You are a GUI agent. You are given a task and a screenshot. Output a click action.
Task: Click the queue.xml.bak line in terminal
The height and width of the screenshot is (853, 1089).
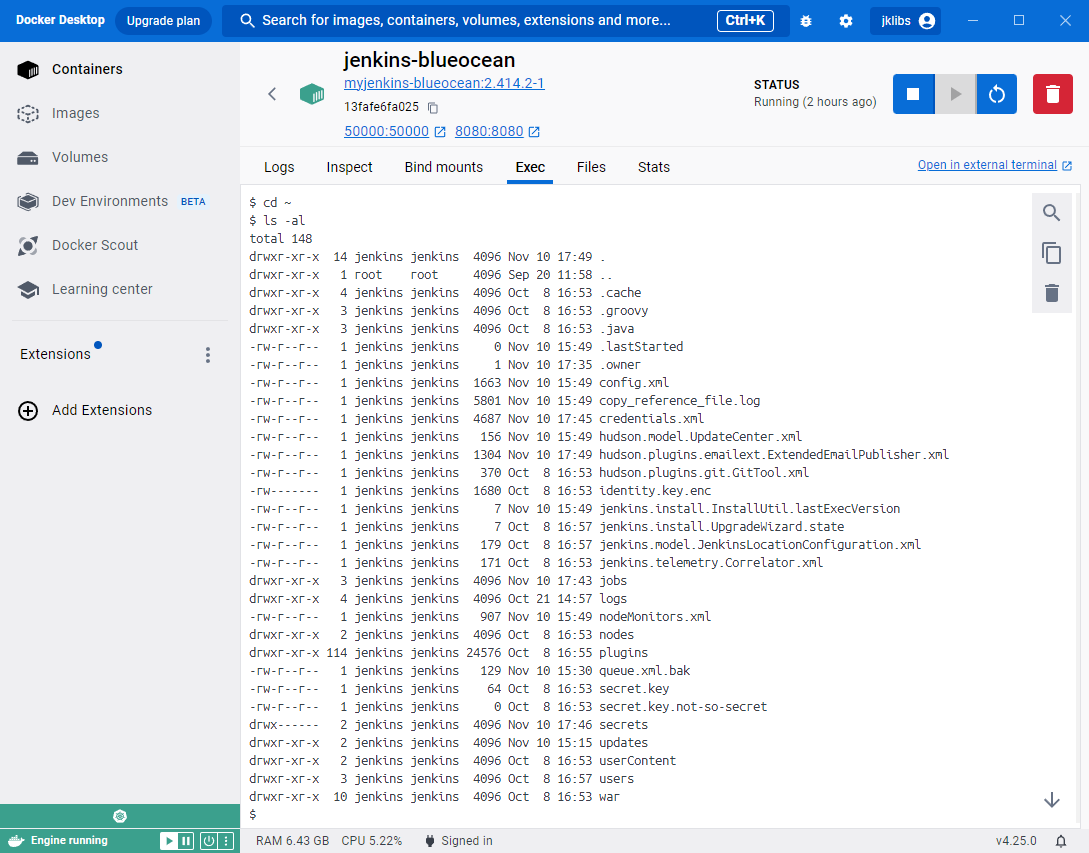(x=469, y=671)
